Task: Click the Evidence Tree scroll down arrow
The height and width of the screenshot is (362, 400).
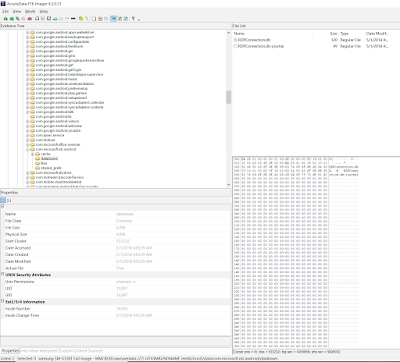Action: 228,184
